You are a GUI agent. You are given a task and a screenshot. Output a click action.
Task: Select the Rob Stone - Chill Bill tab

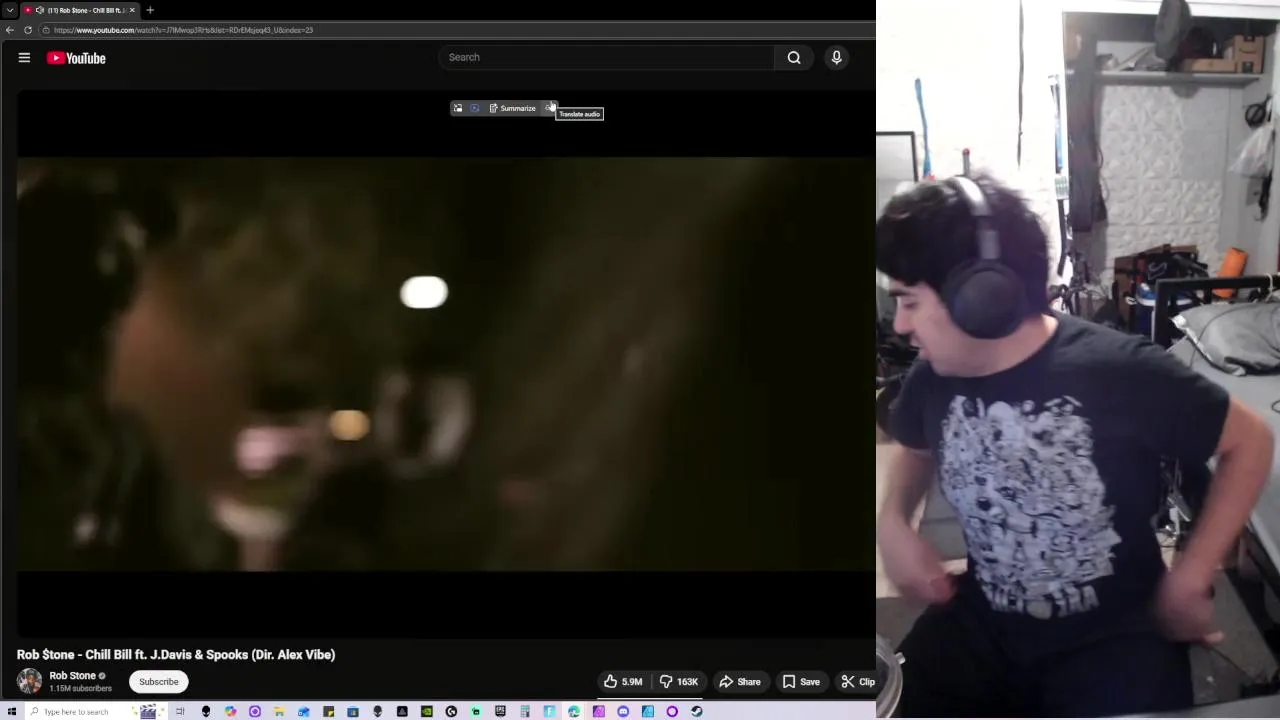(x=80, y=10)
